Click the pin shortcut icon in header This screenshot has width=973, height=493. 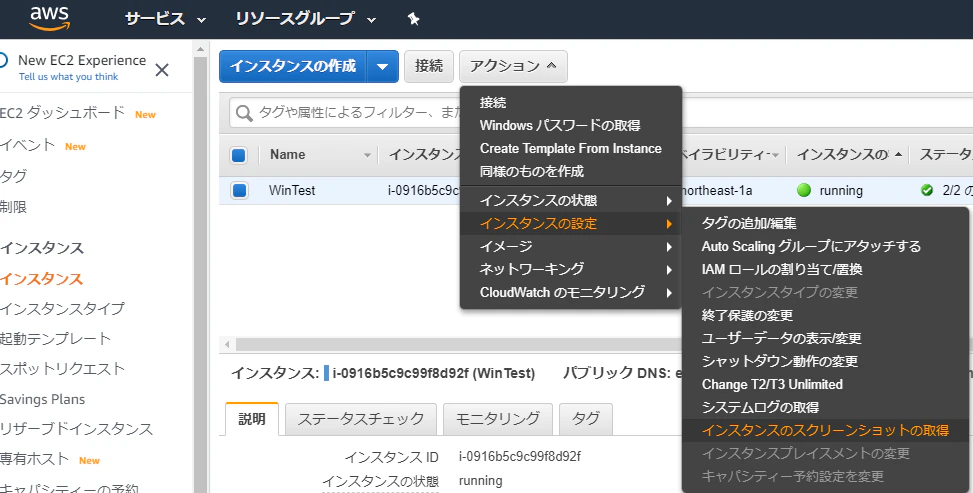(x=414, y=19)
